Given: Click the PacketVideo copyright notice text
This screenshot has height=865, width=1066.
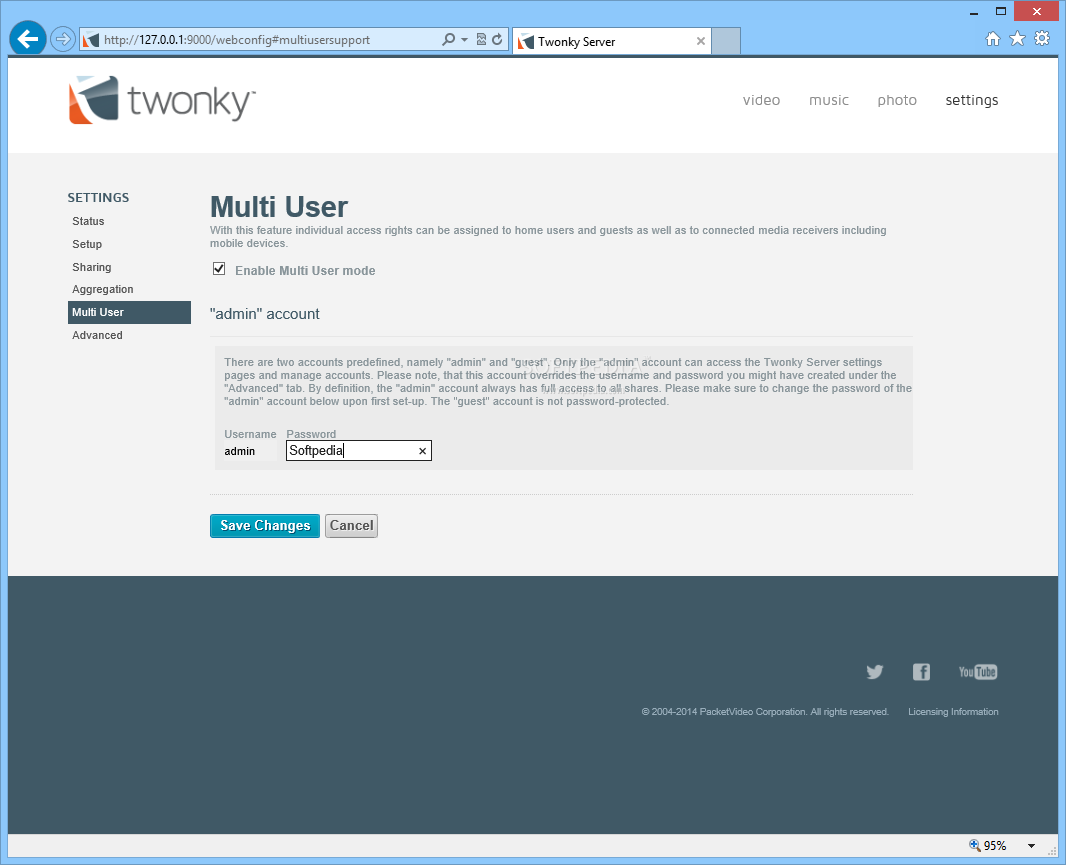Looking at the screenshot, I should [x=765, y=712].
